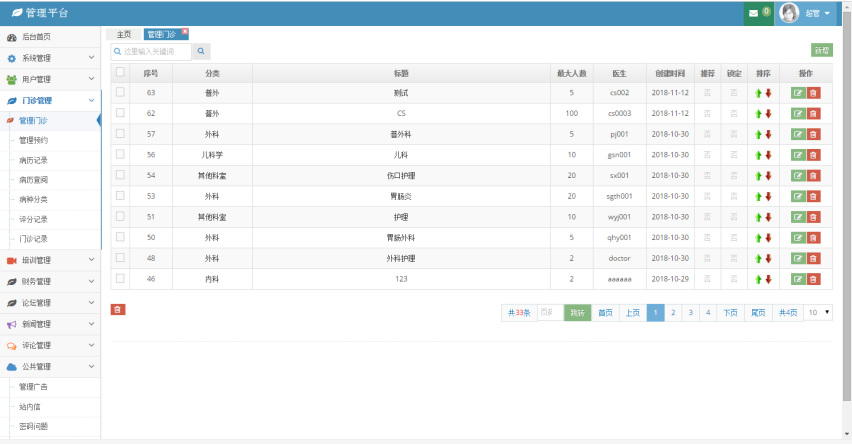Image resolution: width=852 pixels, height=445 pixels.
Task: Go to the 首页 first page
Action: pyautogui.click(x=605, y=312)
